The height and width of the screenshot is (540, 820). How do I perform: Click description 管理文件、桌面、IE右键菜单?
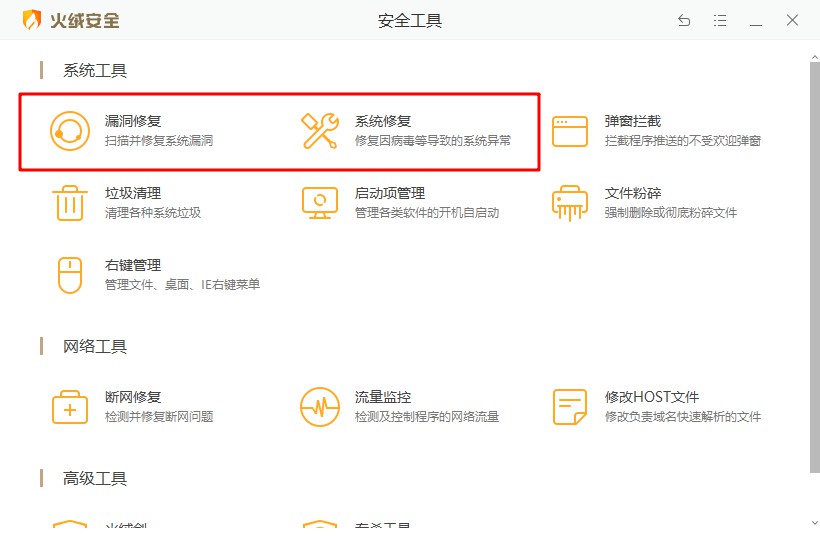tap(183, 284)
